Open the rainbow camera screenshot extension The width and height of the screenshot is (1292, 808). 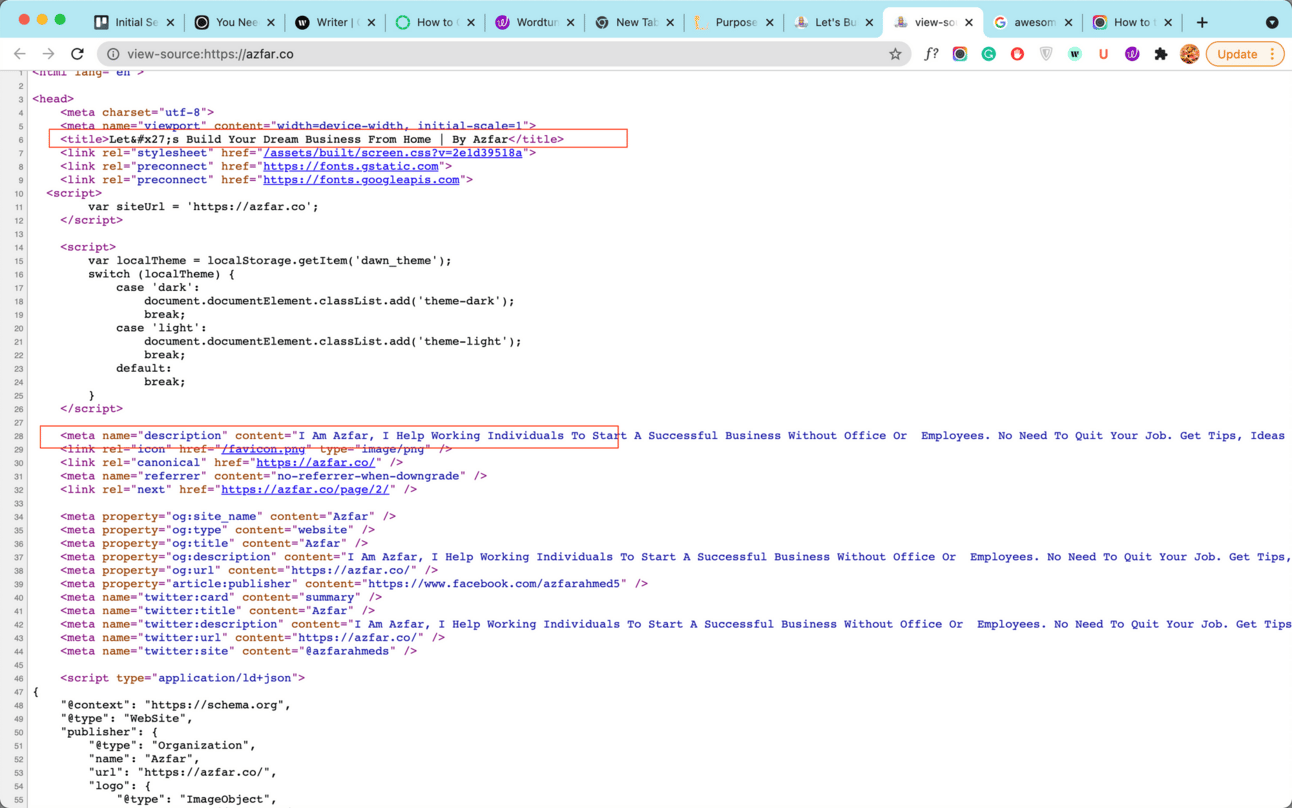coord(960,54)
